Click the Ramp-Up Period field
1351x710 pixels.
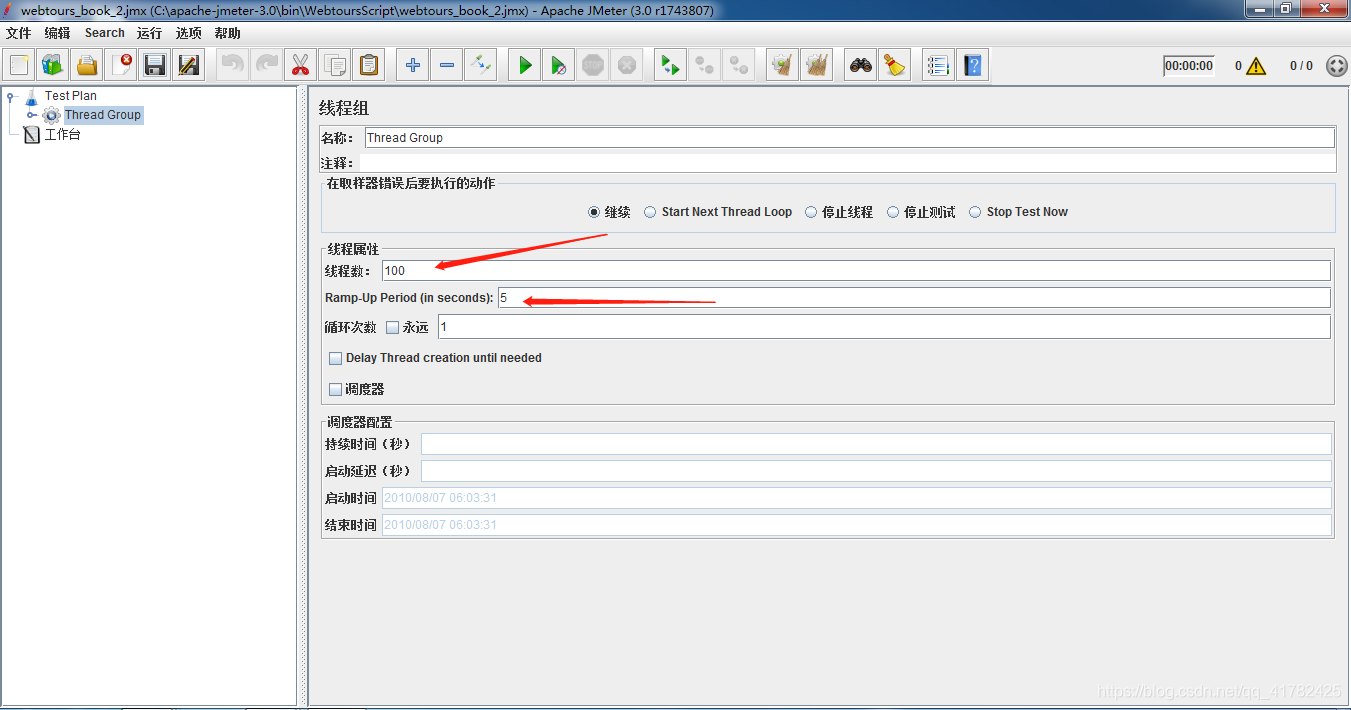914,298
